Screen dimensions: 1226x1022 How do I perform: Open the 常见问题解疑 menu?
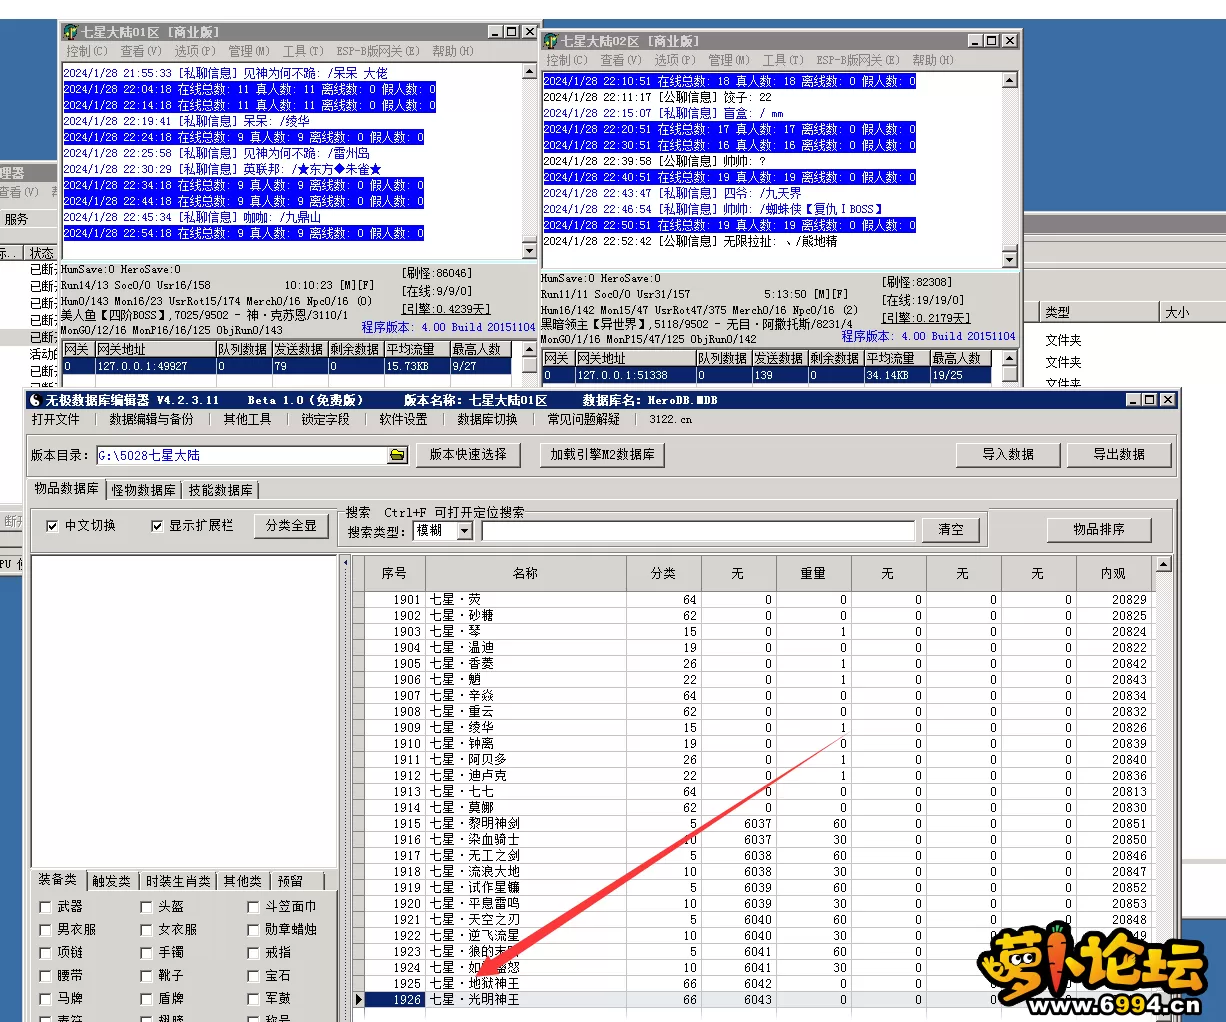tap(583, 420)
